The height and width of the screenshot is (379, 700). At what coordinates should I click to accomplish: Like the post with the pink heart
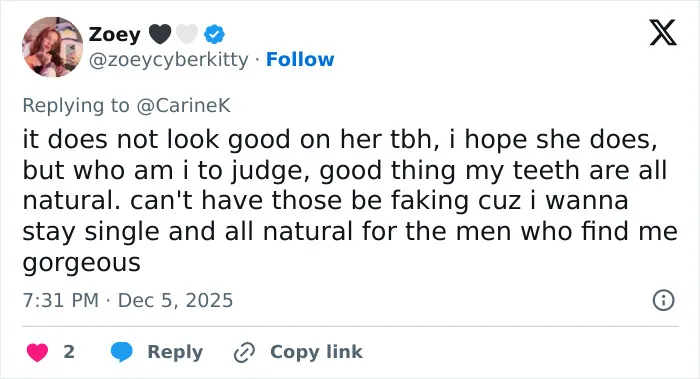37,352
